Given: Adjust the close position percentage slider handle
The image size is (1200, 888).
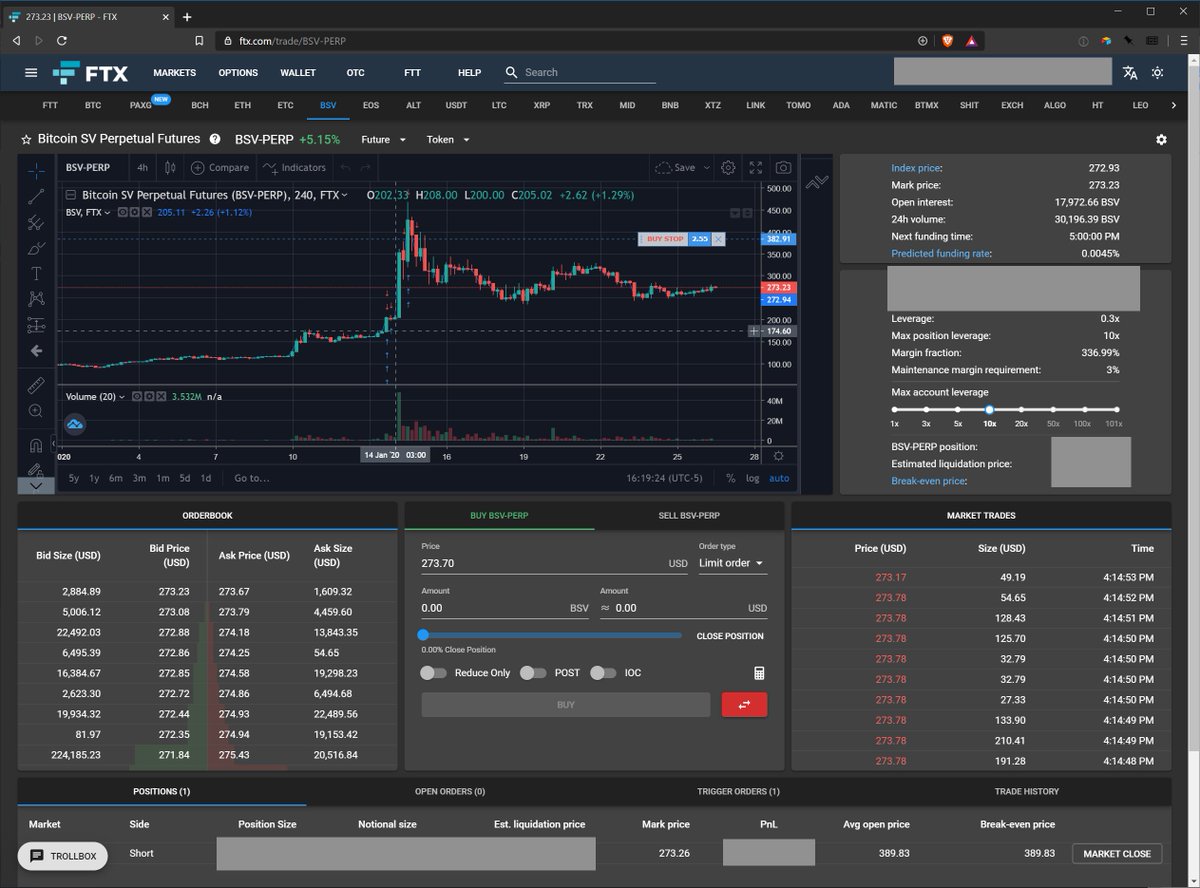Looking at the screenshot, I should tap(423, 635).
